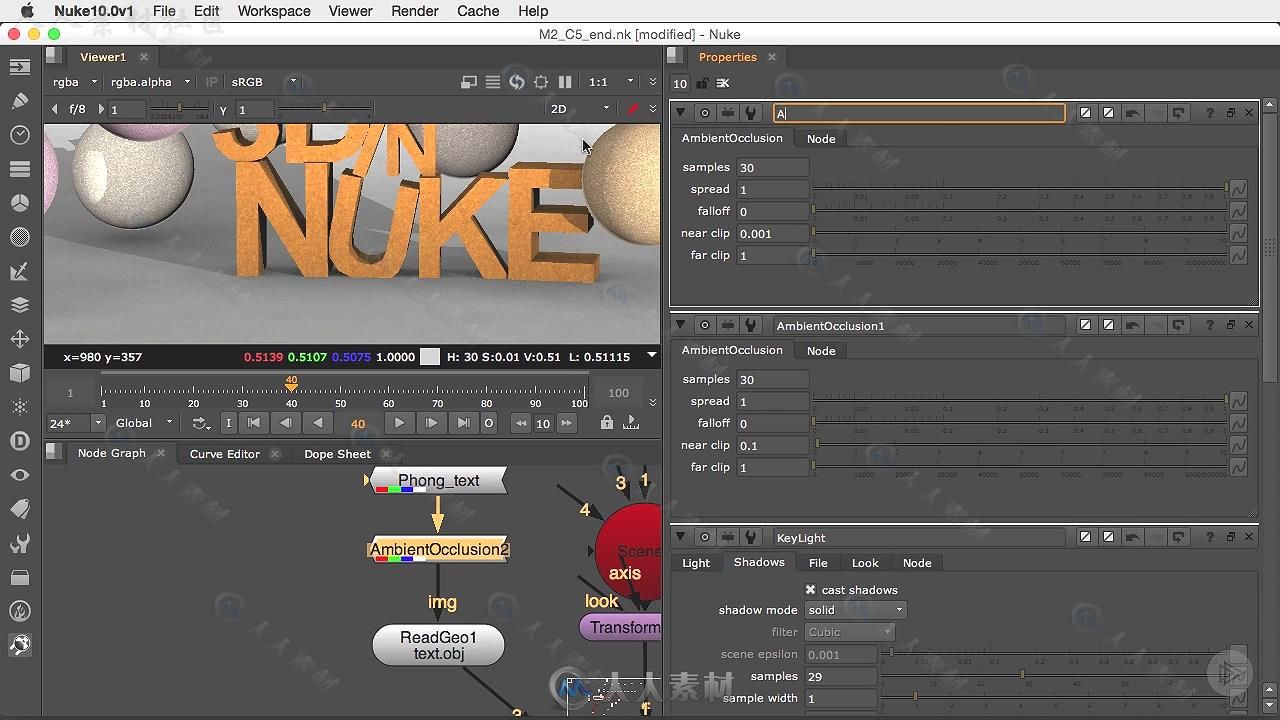Open the sRGB viewer process dropdown
The image size is (1280, 720).
click(264, 82)
